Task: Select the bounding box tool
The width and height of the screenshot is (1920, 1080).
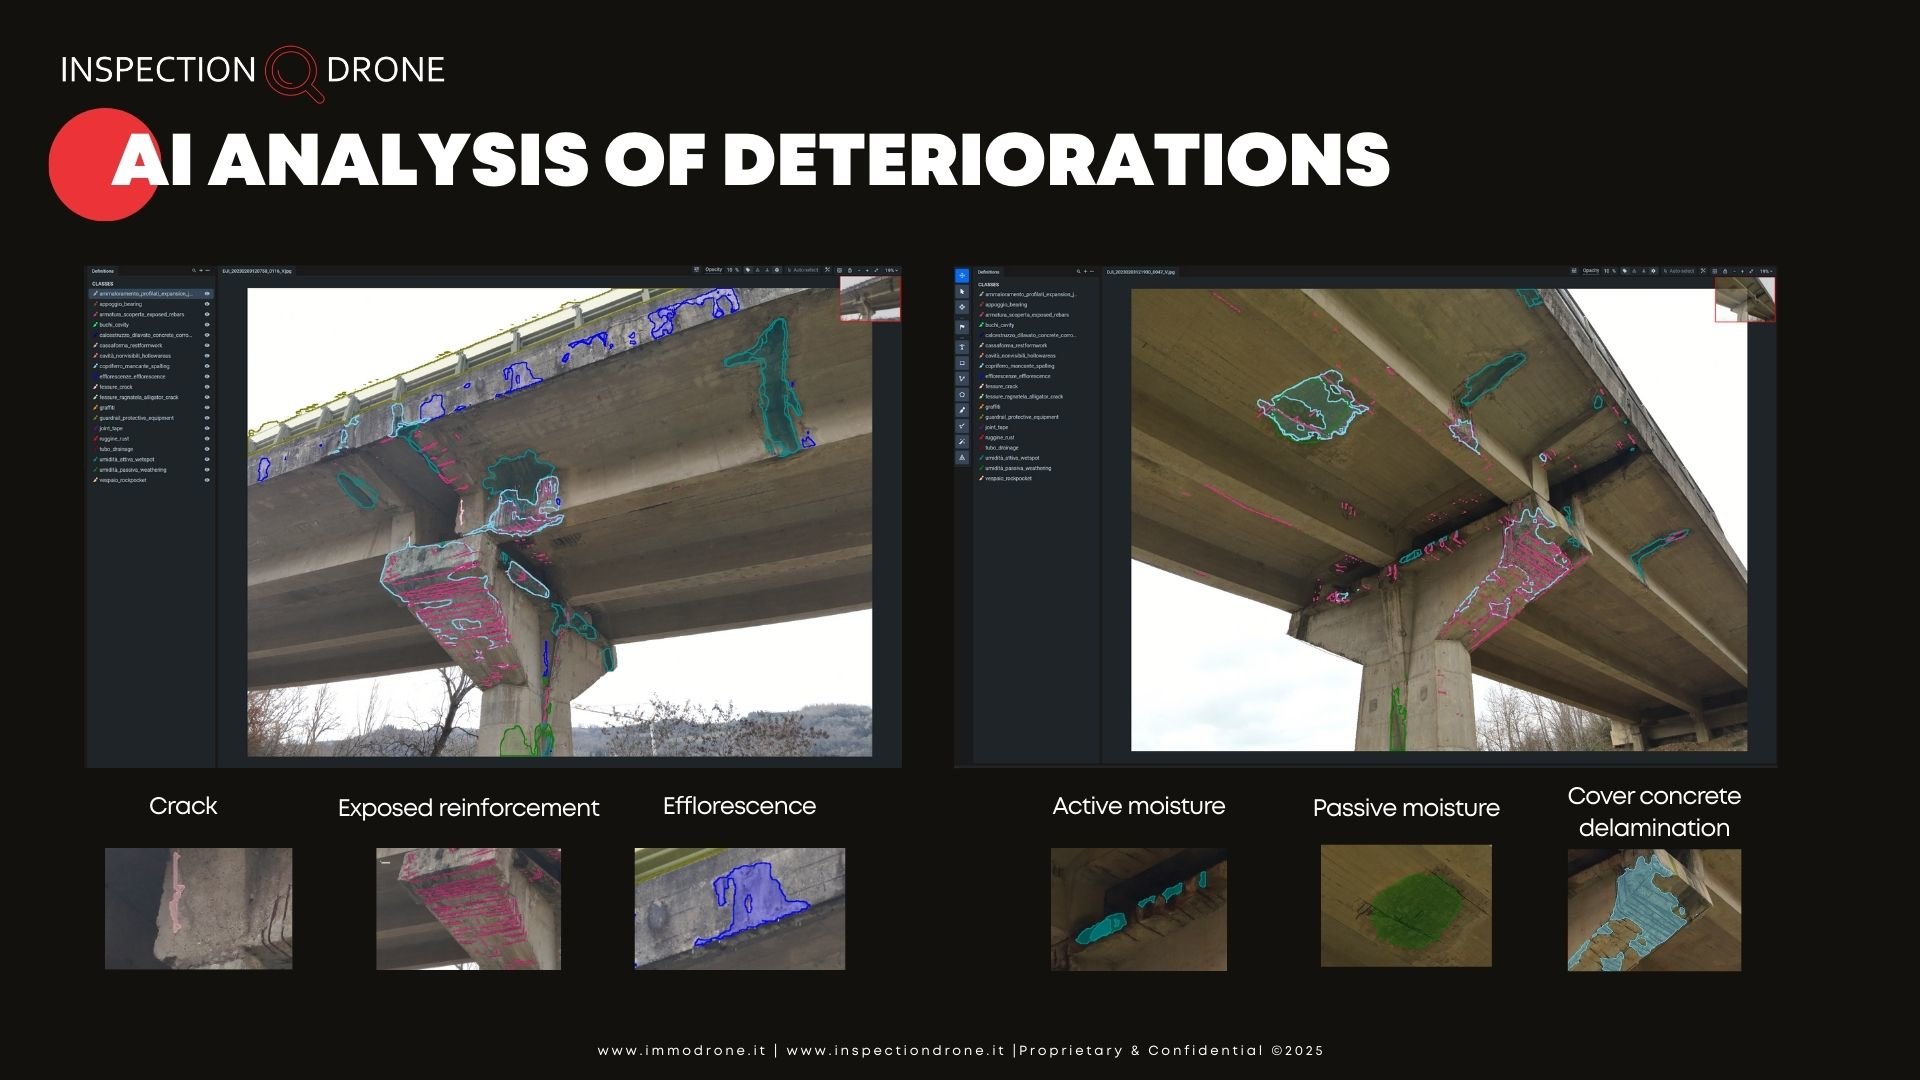Action: click(962, 361)
